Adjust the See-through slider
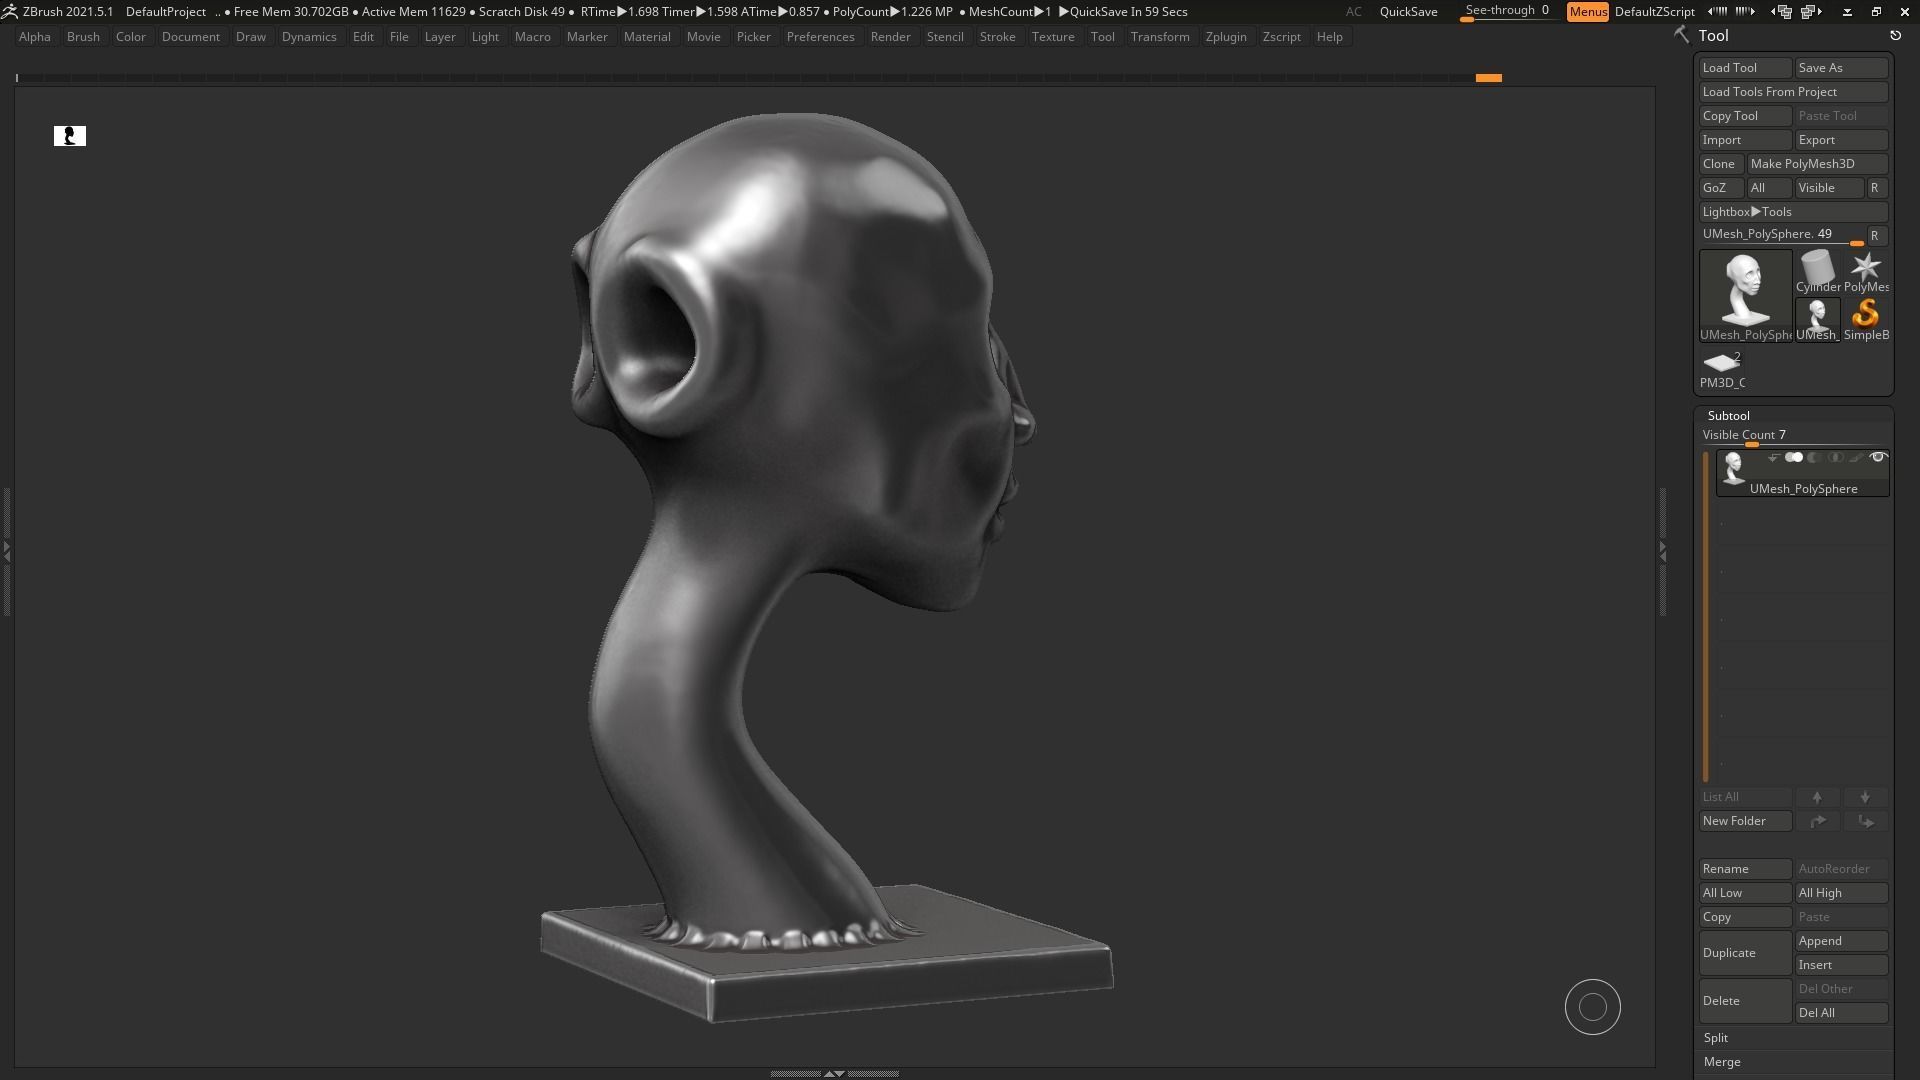The width and height of the screenshot is (1920, 1080). (1508, 12)
